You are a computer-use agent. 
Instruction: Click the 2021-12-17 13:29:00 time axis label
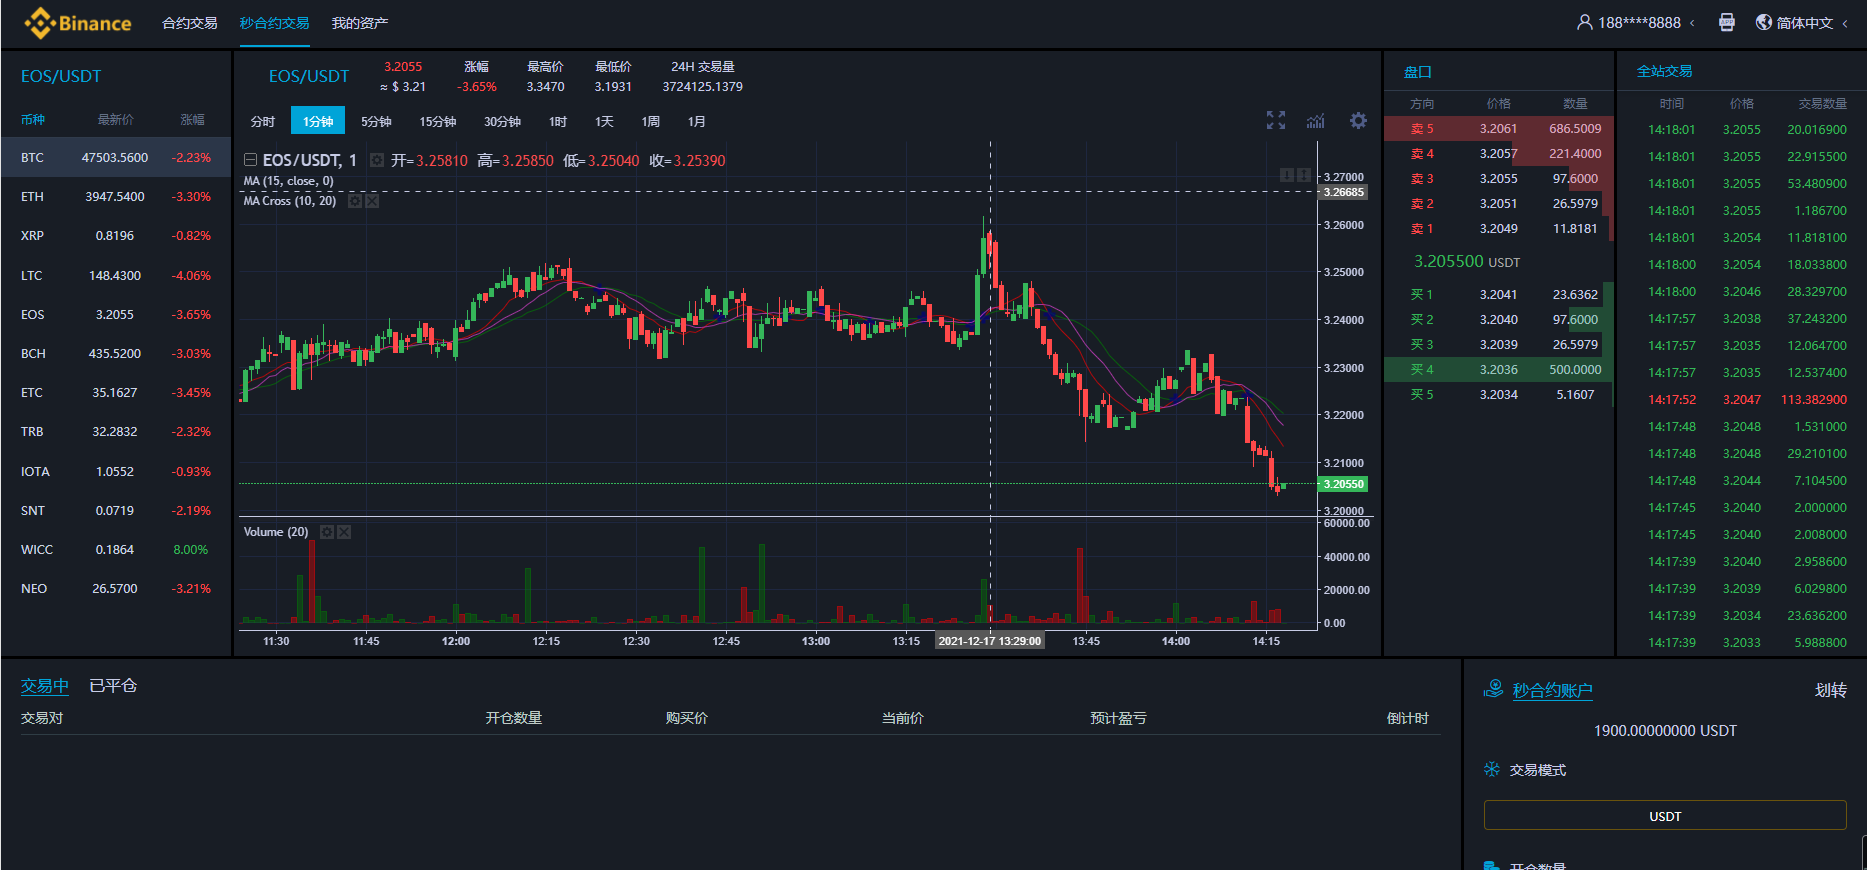989,641
